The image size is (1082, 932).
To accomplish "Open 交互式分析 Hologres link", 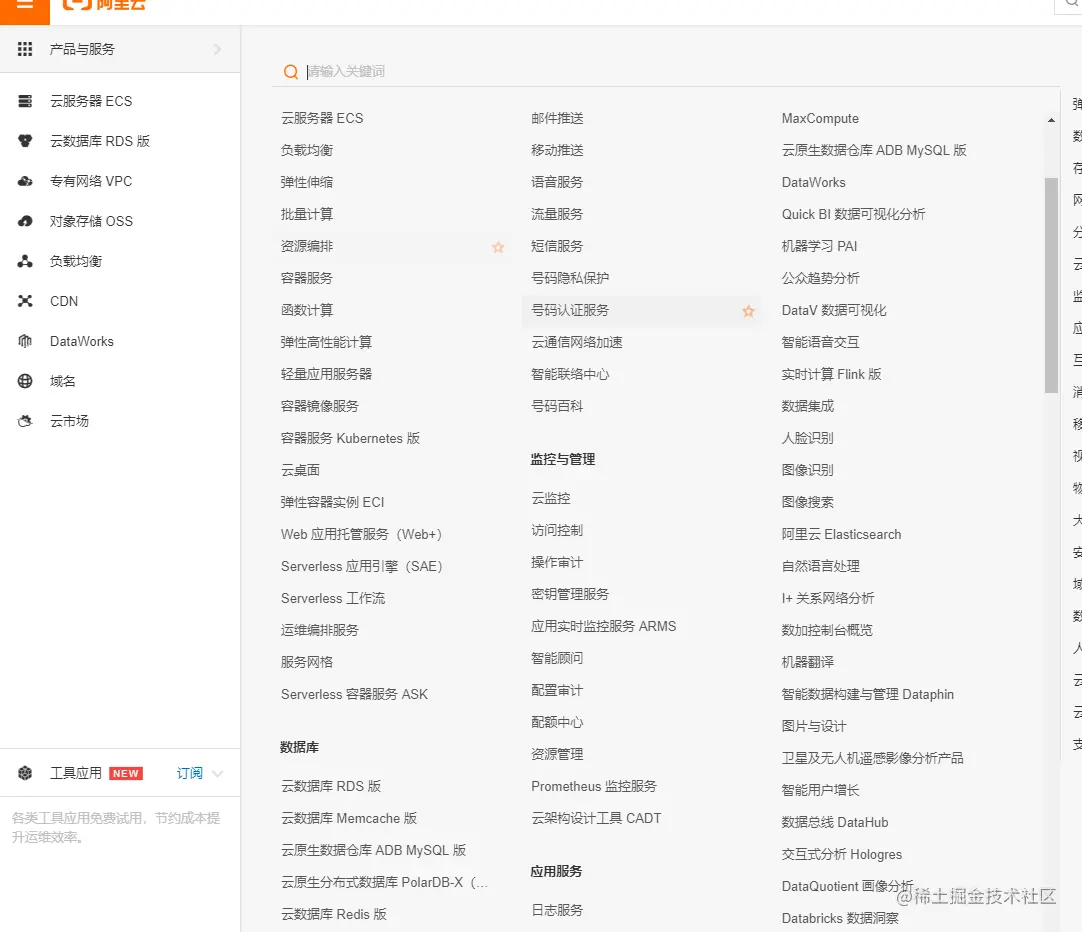I will [x=842, y=854].
